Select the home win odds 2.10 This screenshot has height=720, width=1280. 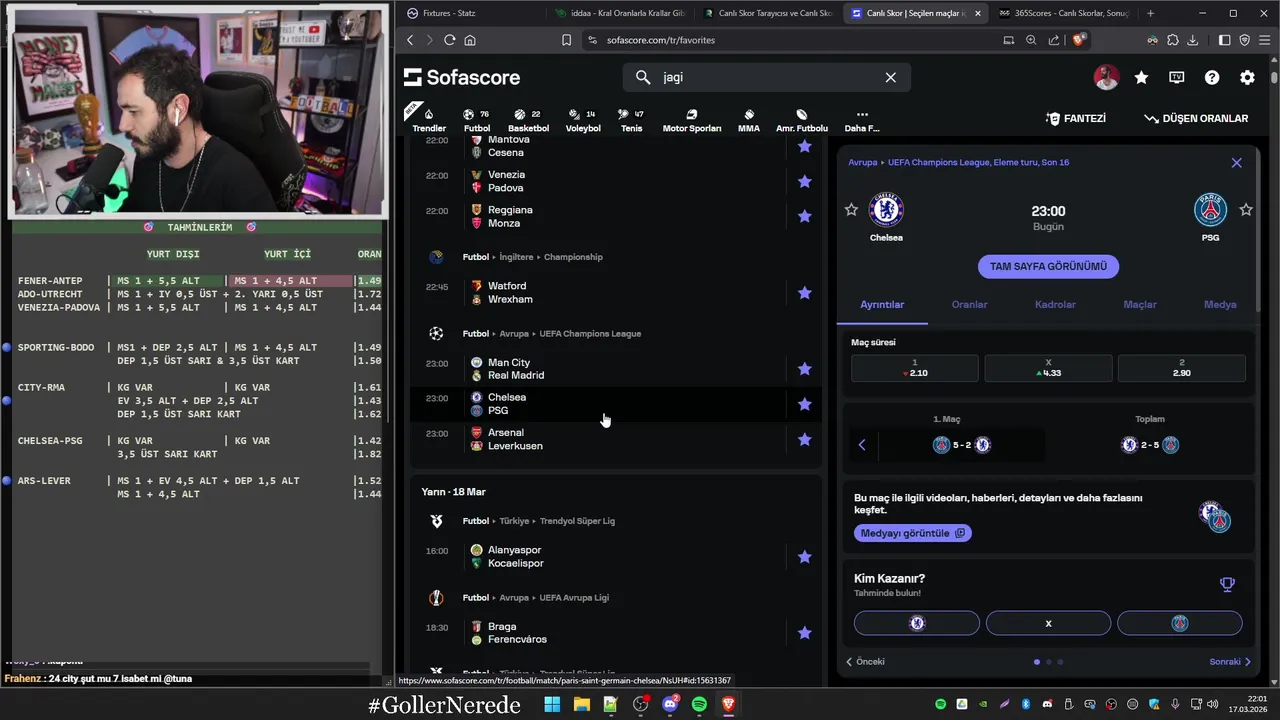(915, 368)
